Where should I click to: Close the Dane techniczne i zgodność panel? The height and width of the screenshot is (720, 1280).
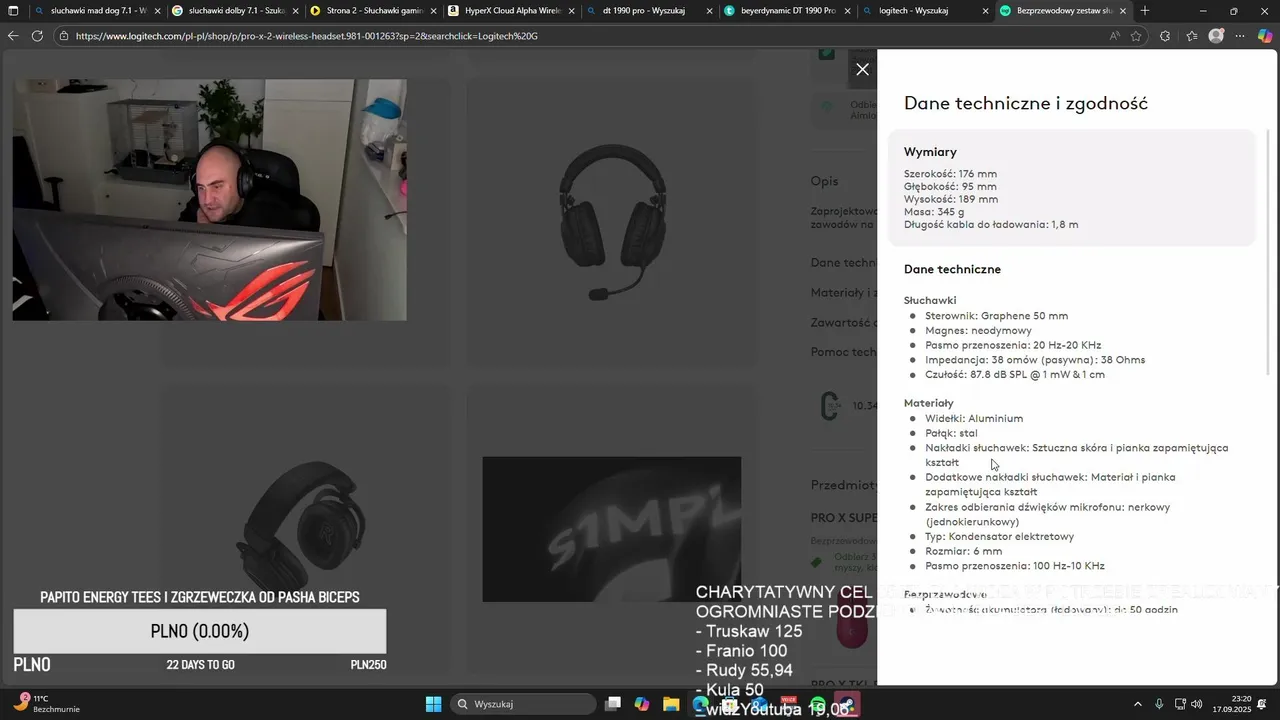click(862, 70)
